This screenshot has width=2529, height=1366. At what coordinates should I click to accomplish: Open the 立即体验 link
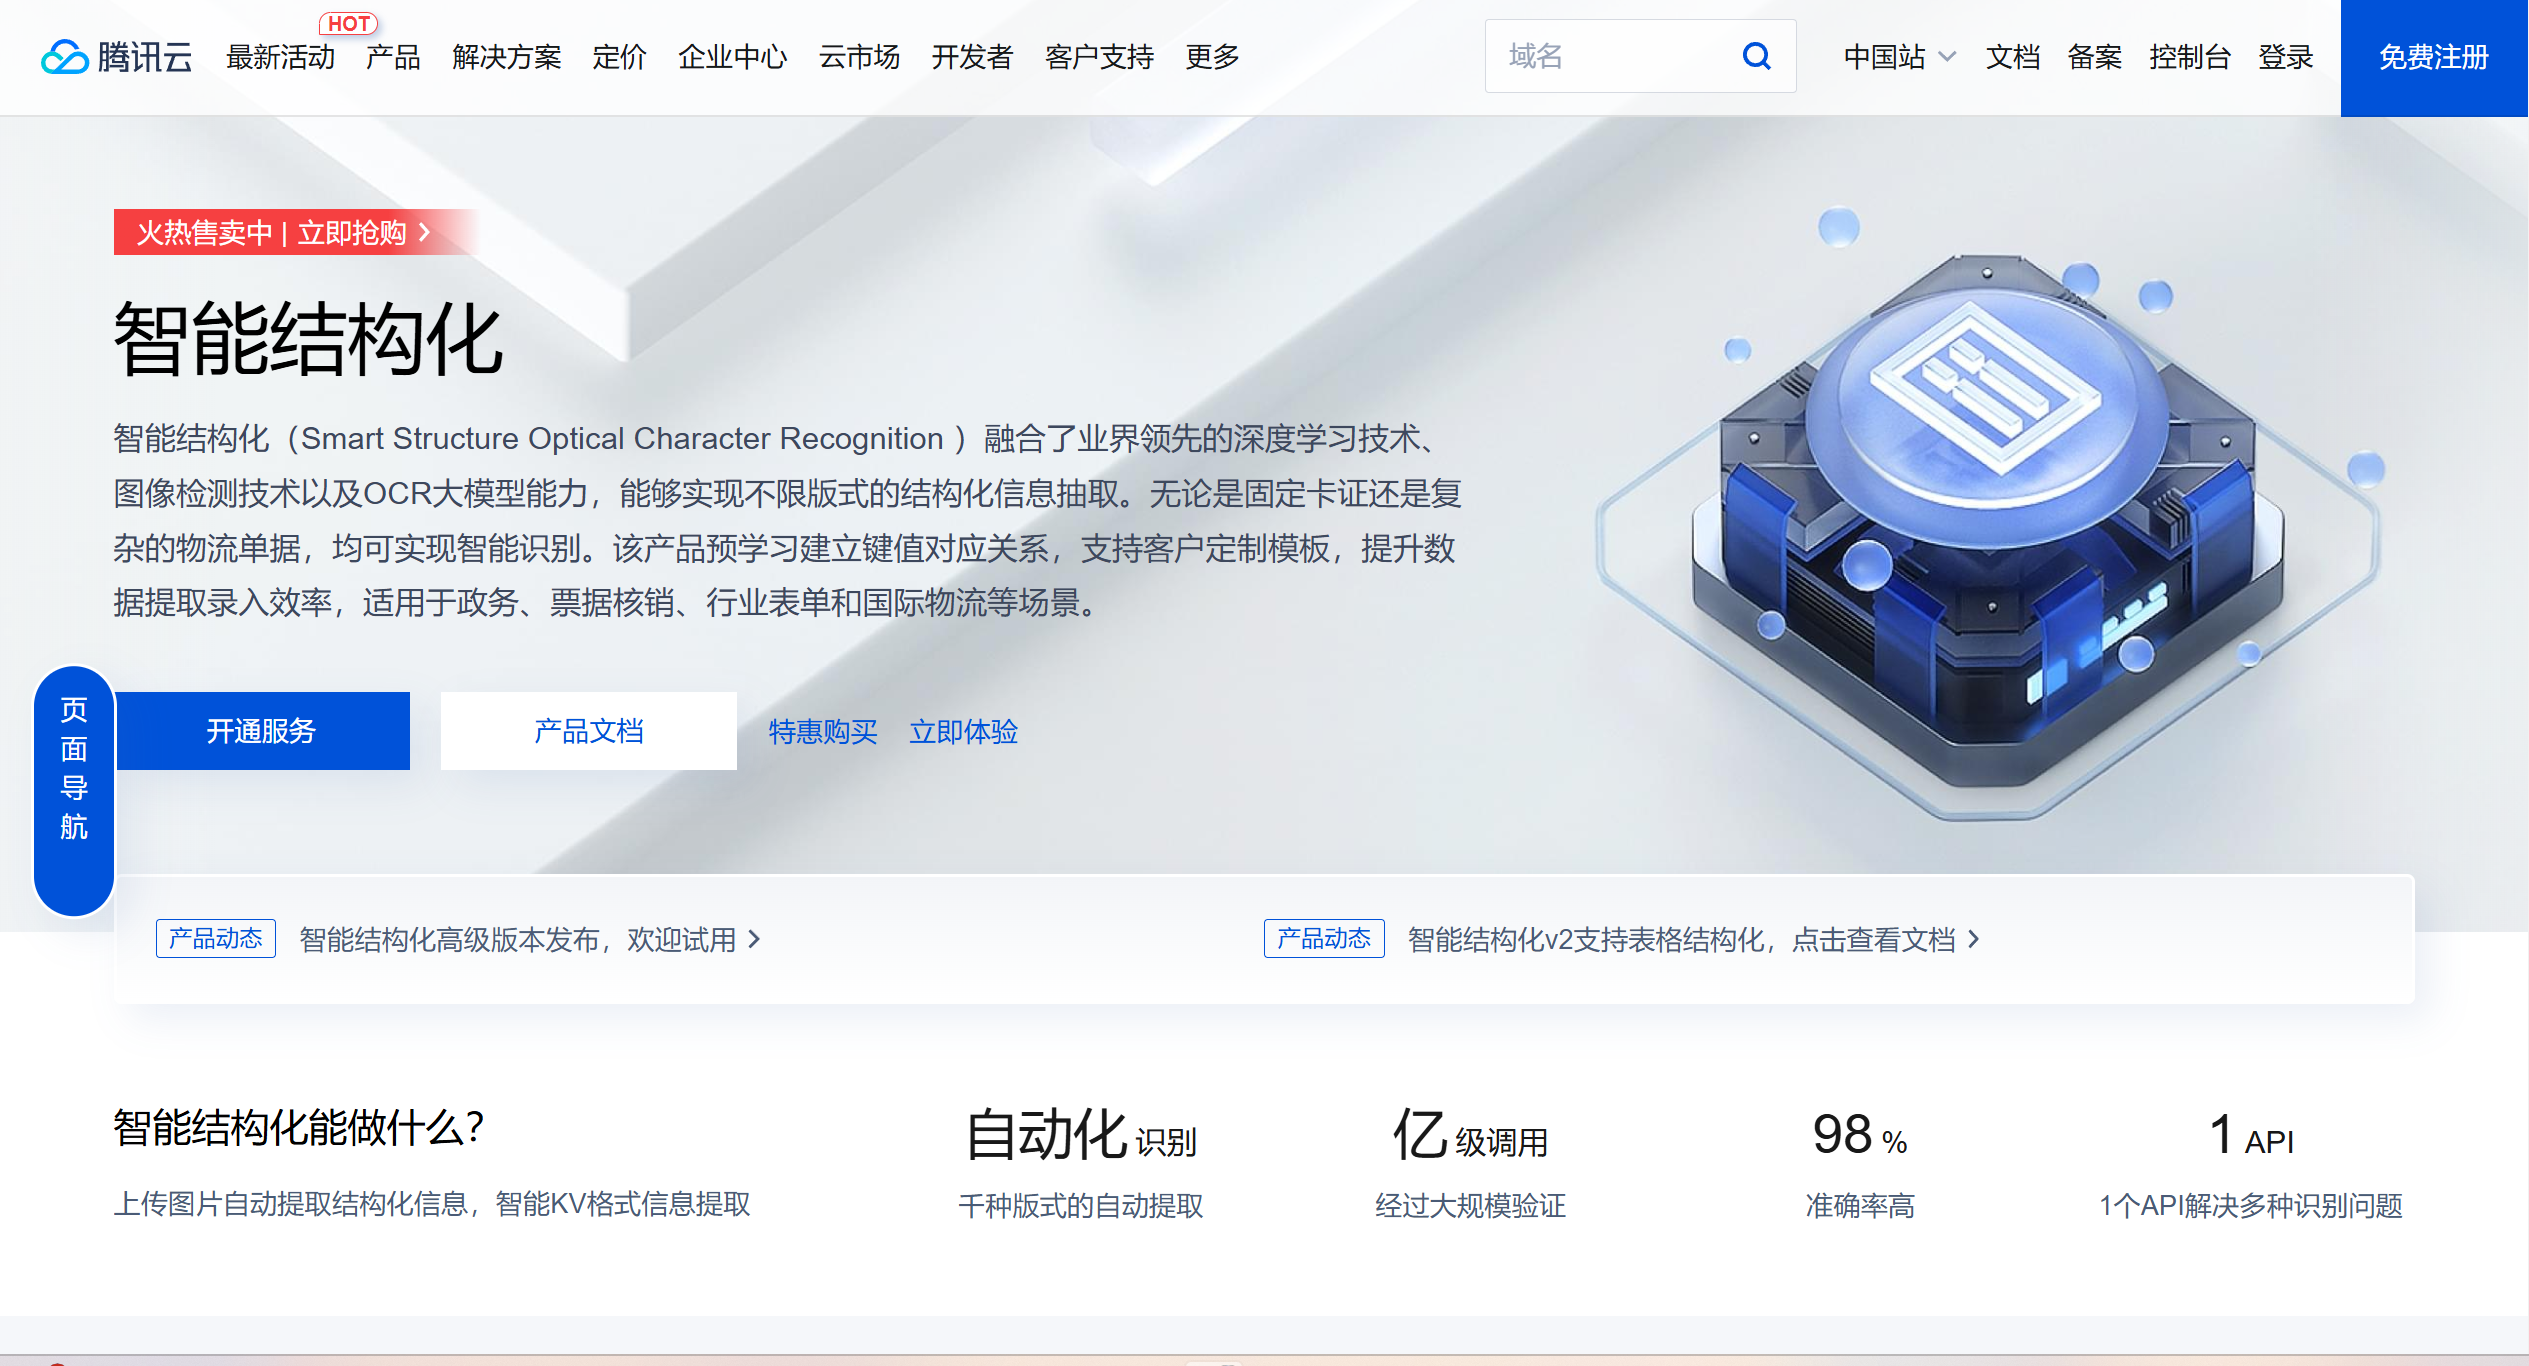963,732
